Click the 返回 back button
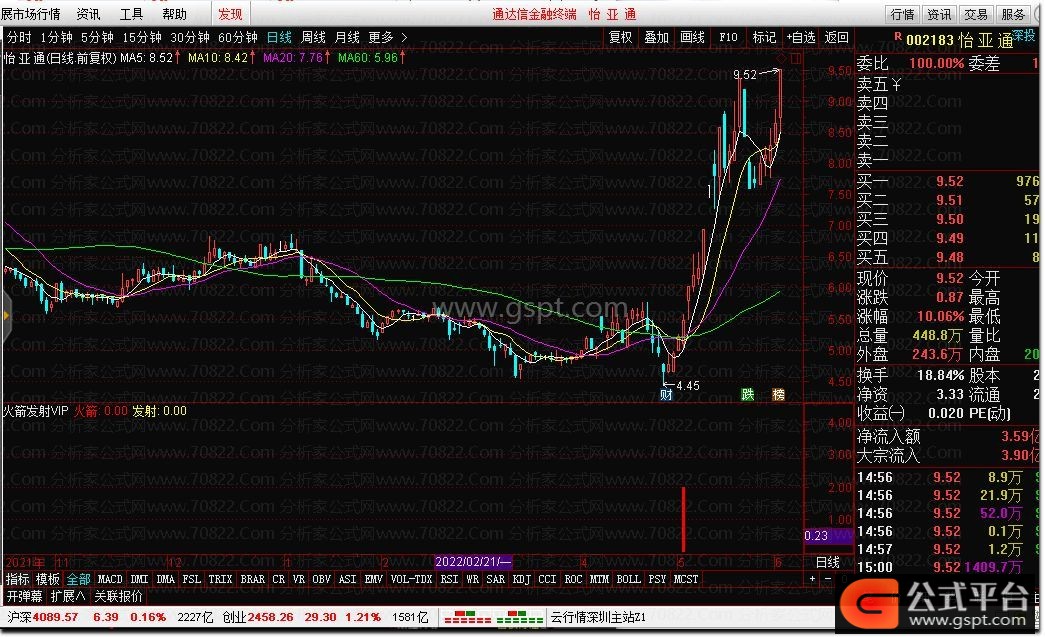 (837, 37)
